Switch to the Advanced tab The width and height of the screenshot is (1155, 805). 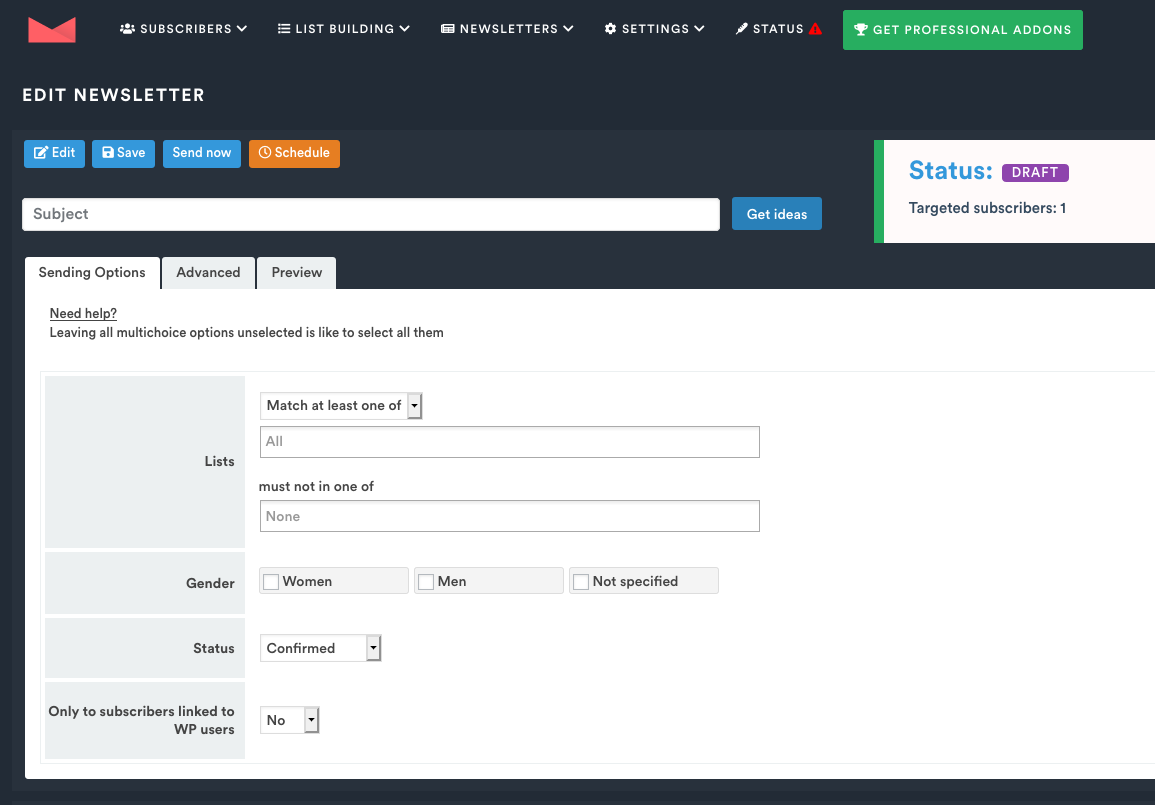coord(208,273)
